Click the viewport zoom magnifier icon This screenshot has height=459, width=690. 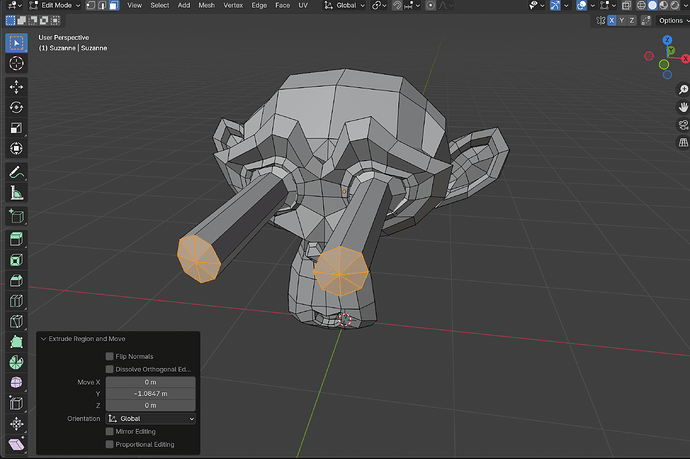point(683,89)
